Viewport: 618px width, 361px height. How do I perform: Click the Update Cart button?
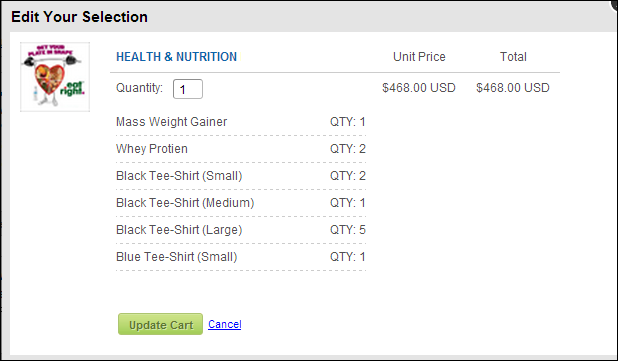(x=160, y=324)
